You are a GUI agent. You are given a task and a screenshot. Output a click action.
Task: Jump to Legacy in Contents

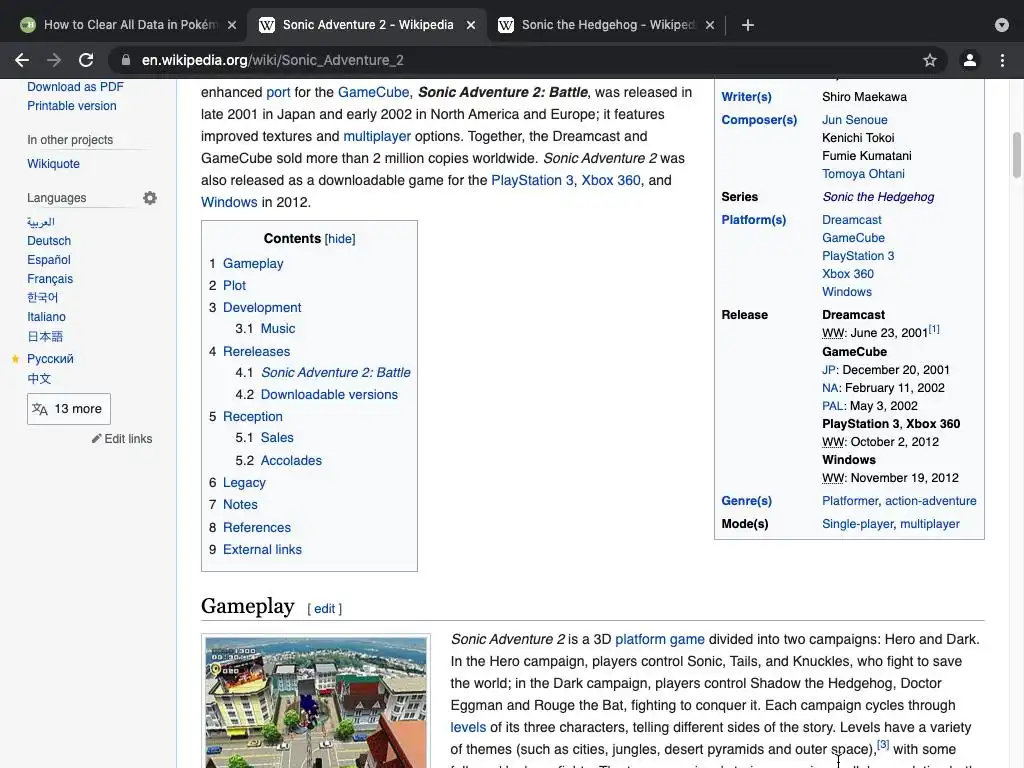click(244, 483)
